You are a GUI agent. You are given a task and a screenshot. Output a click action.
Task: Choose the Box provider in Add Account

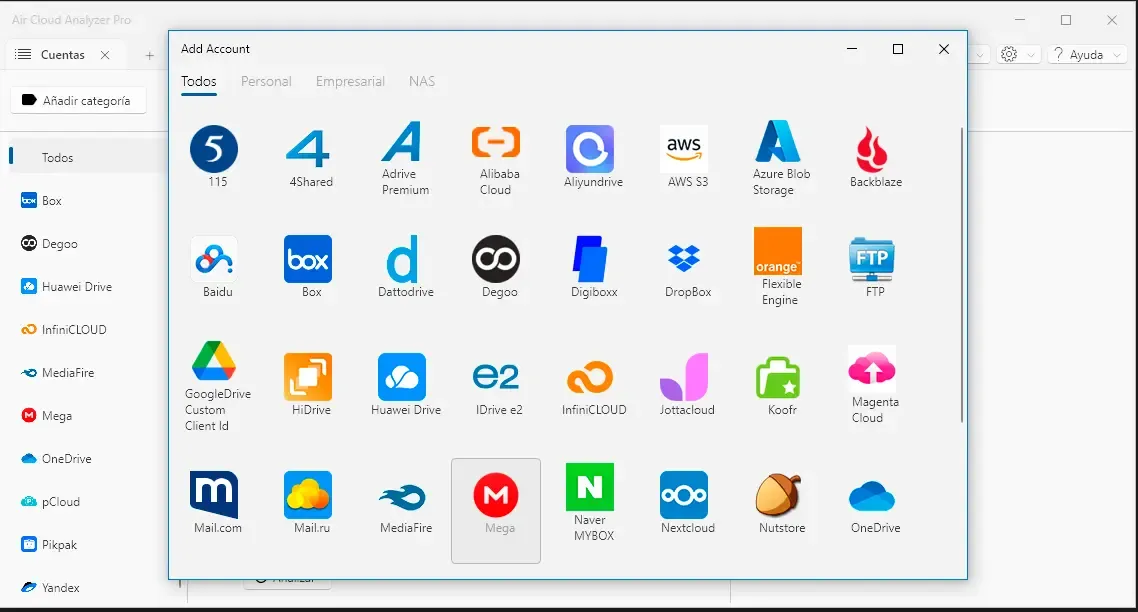coord(308,259)
